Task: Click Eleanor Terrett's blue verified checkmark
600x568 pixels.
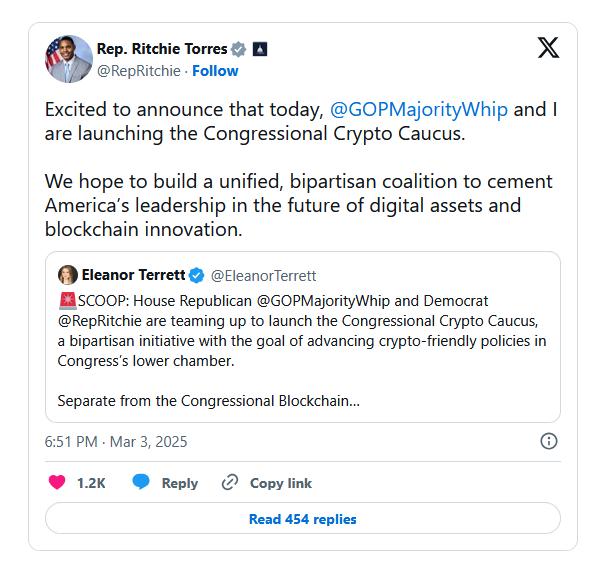Action: pyautogui.click(x=197, y=275)
